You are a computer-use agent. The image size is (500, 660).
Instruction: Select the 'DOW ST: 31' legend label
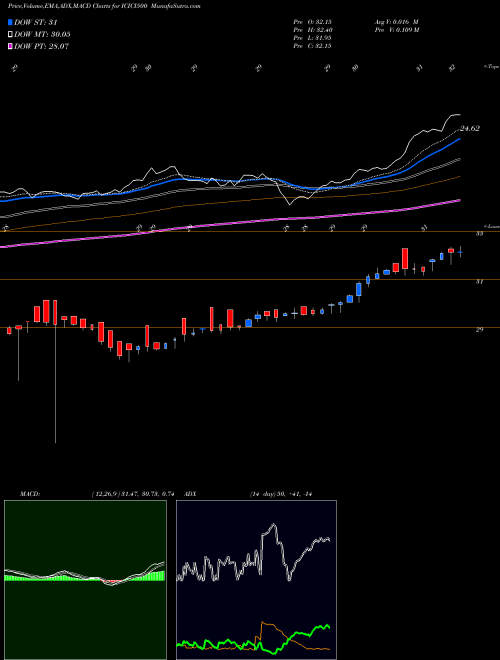36,22
